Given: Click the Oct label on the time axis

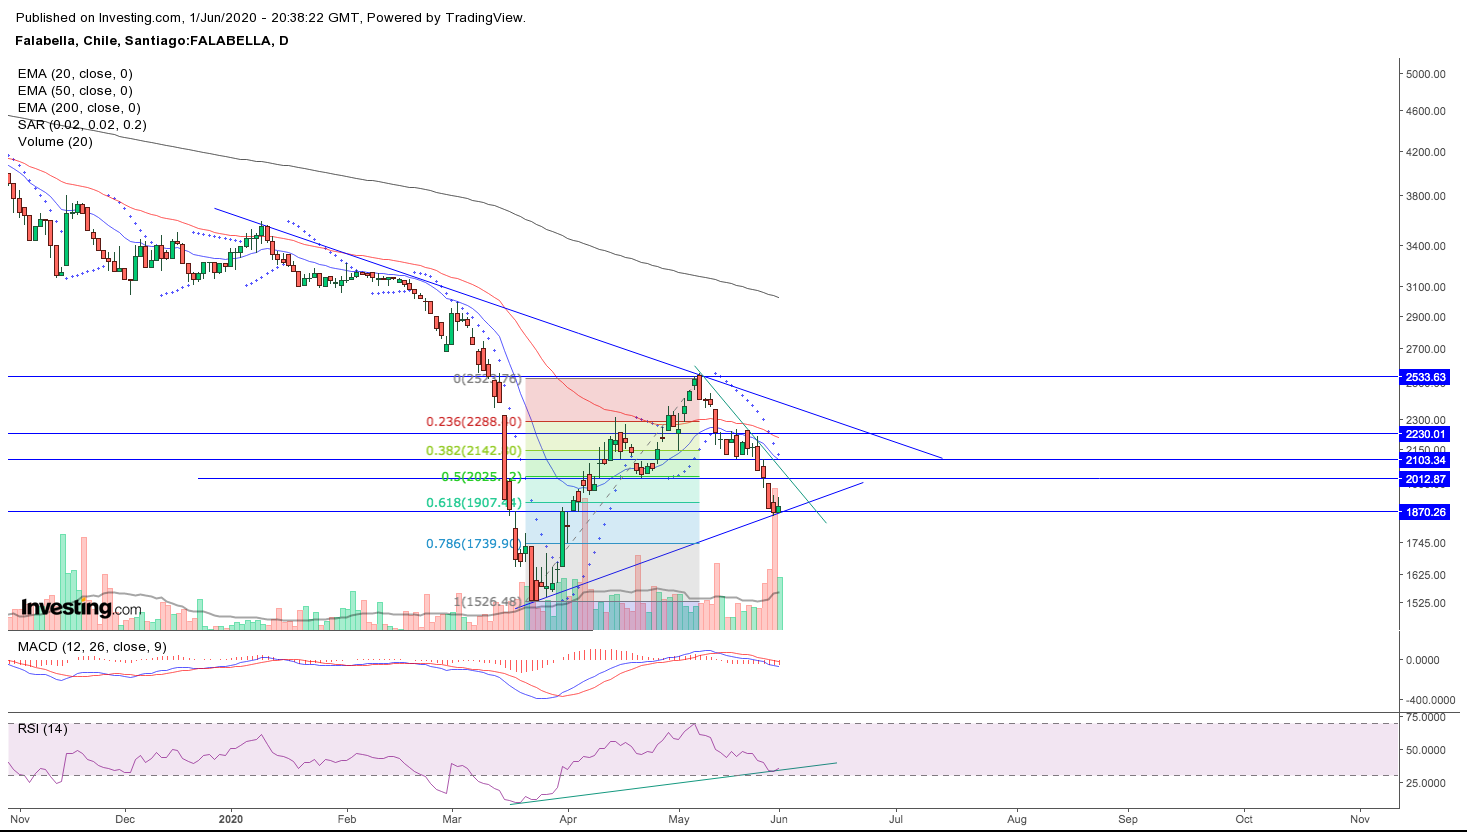Looking at the screenshot, I should coord(1245,819).
